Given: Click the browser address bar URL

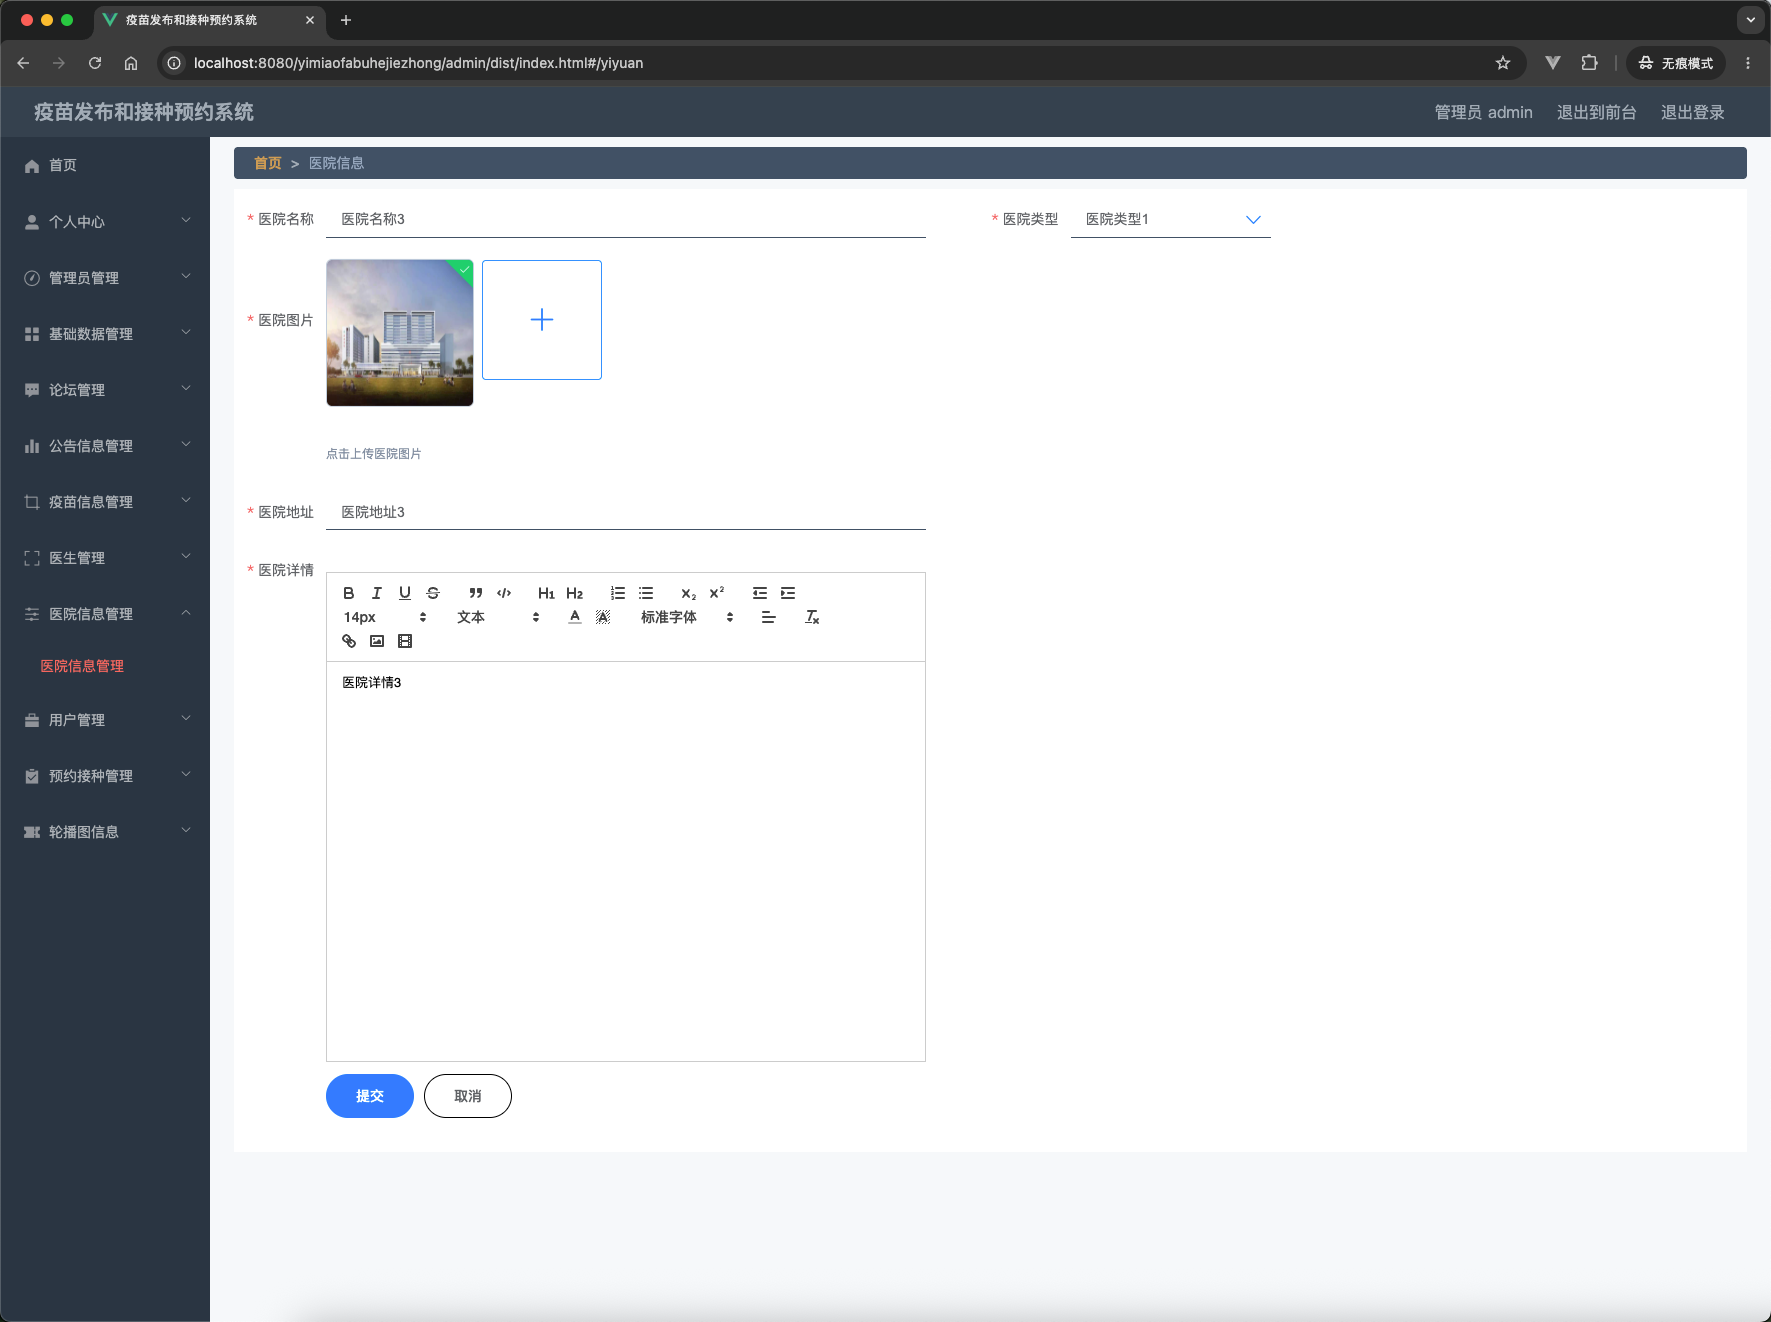Looking at the screenshot, I should click(x=418, y=63).
